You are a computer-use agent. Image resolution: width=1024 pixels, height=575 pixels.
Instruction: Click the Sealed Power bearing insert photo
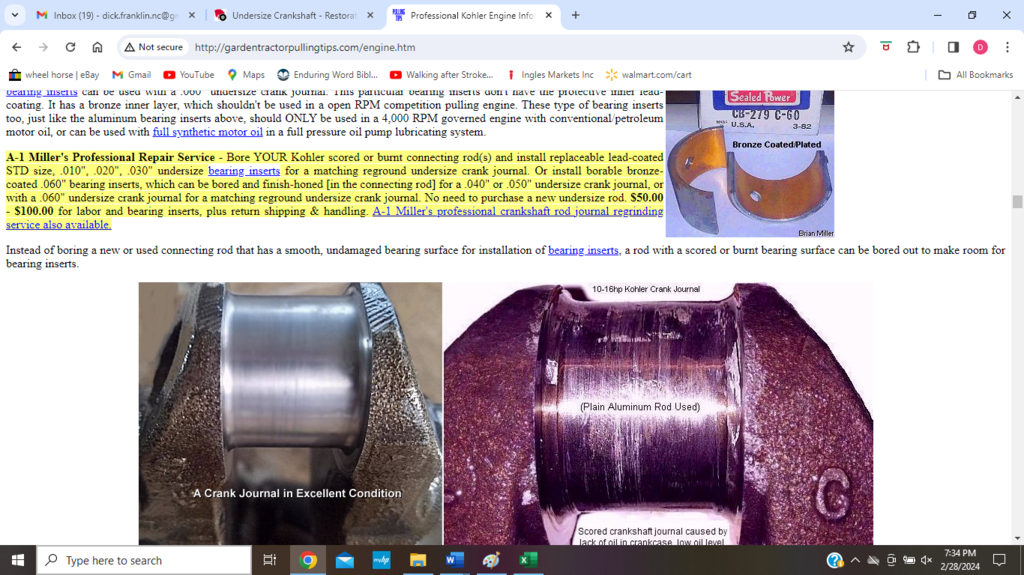750,163
